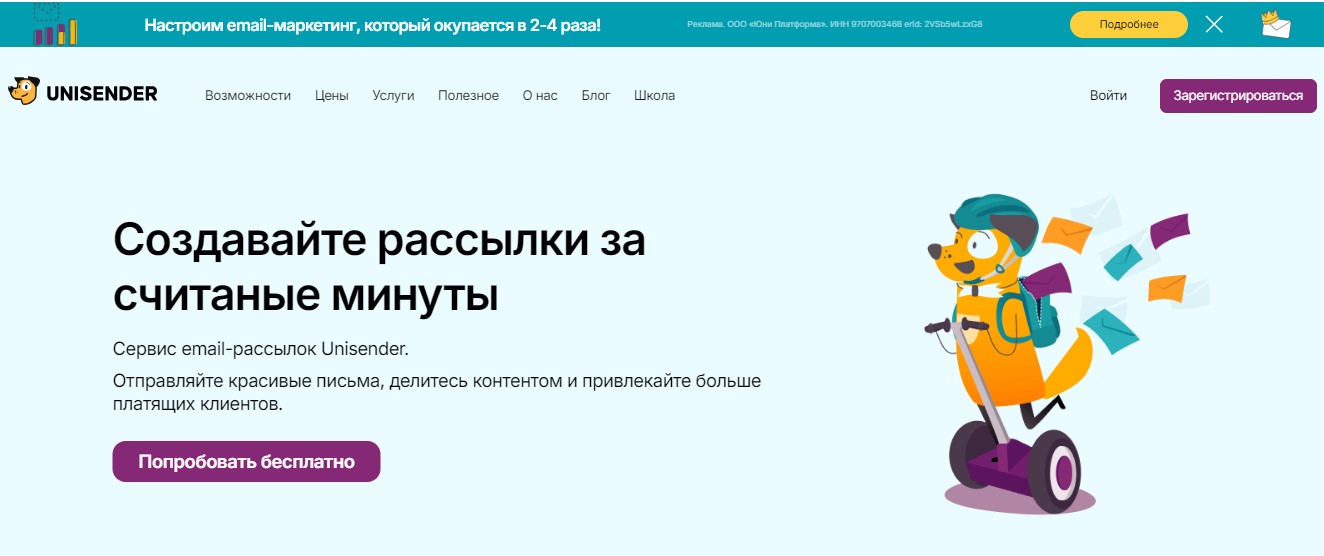Expand the Услуги menu
This screenshot has height=556, width=1324.
[x=393, y=96]
